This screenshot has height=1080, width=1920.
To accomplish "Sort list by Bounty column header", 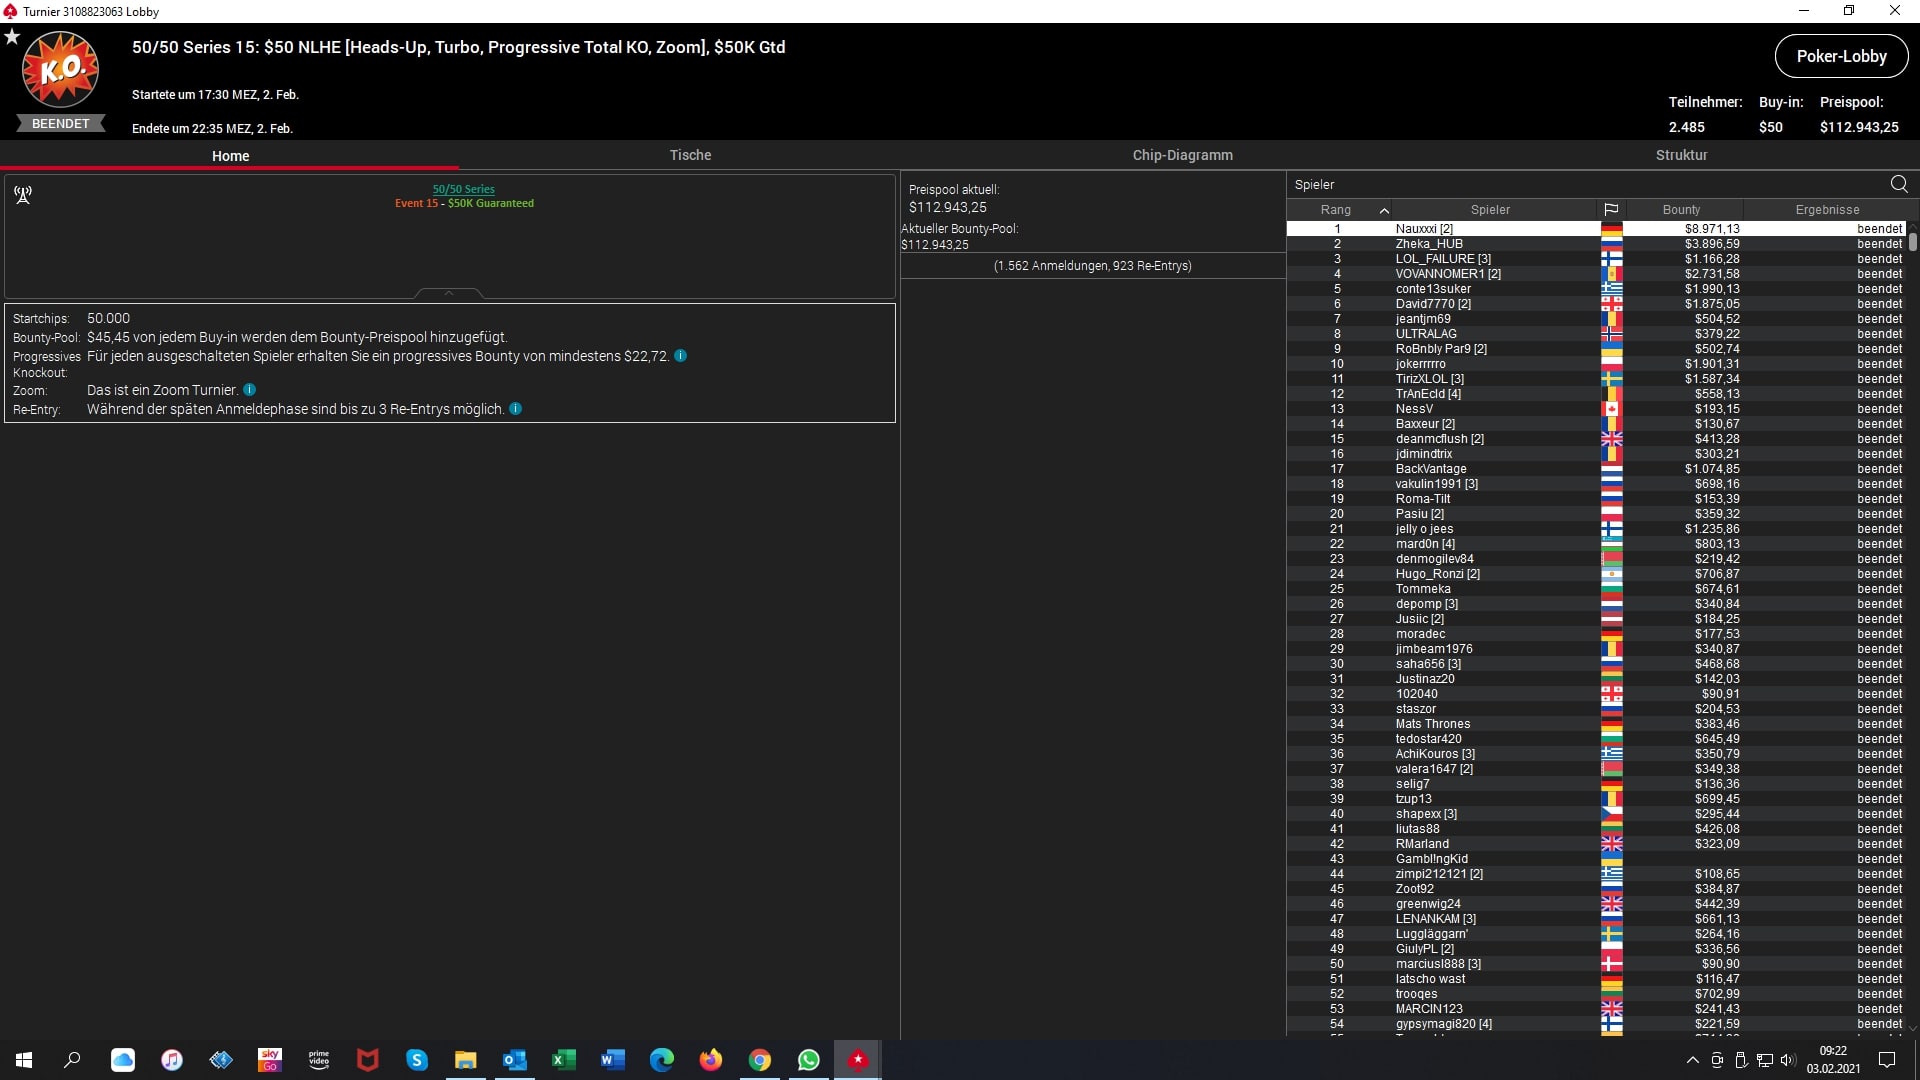I will pos(1681,210).
